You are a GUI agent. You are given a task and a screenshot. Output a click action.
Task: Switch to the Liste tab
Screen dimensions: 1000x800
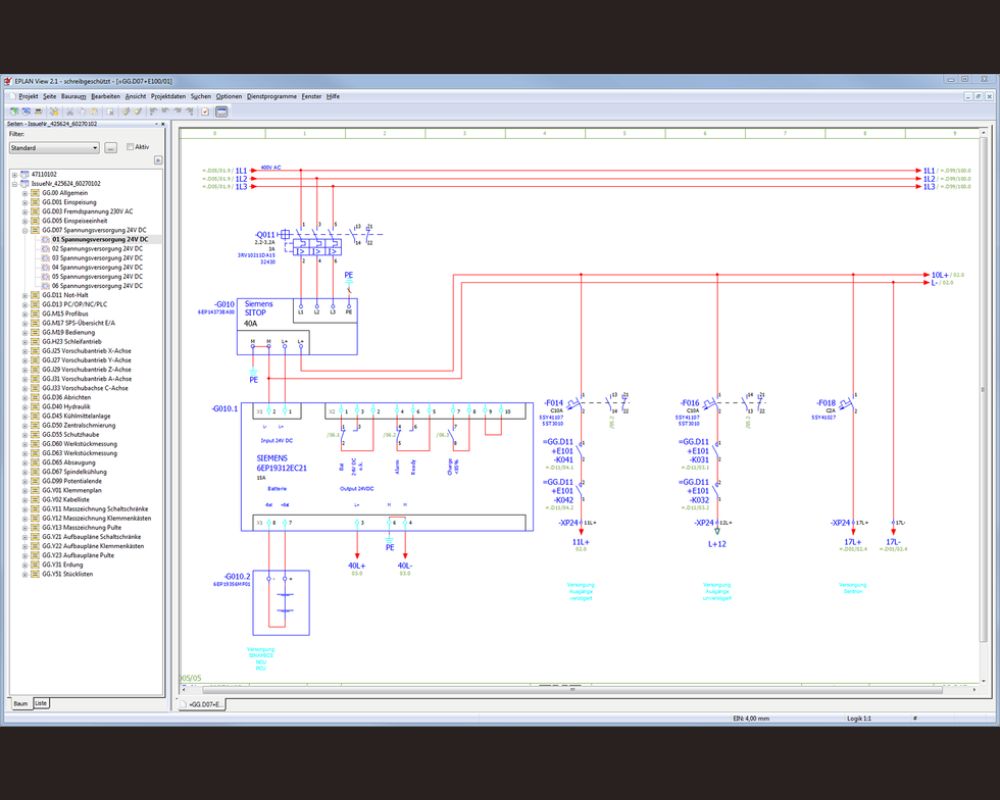39,703
